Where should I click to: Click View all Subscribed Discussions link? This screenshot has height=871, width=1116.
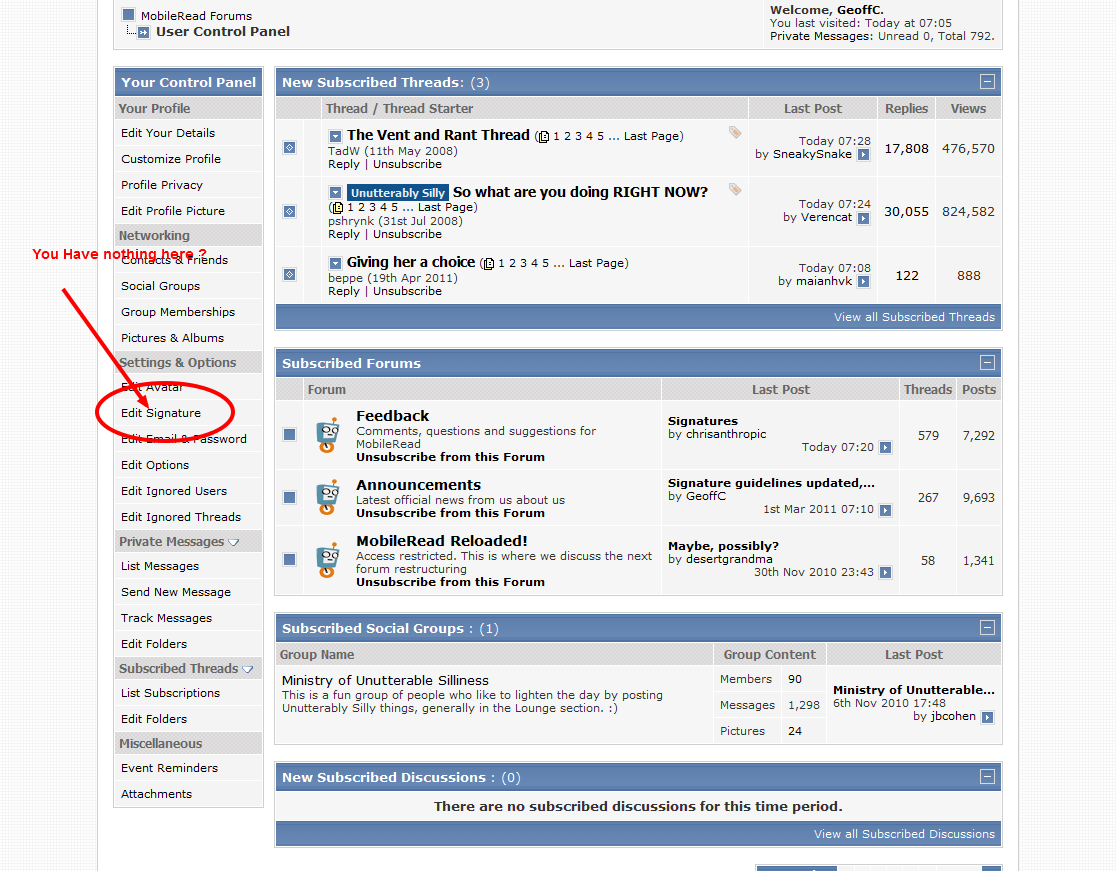click(x=905, y=834)
